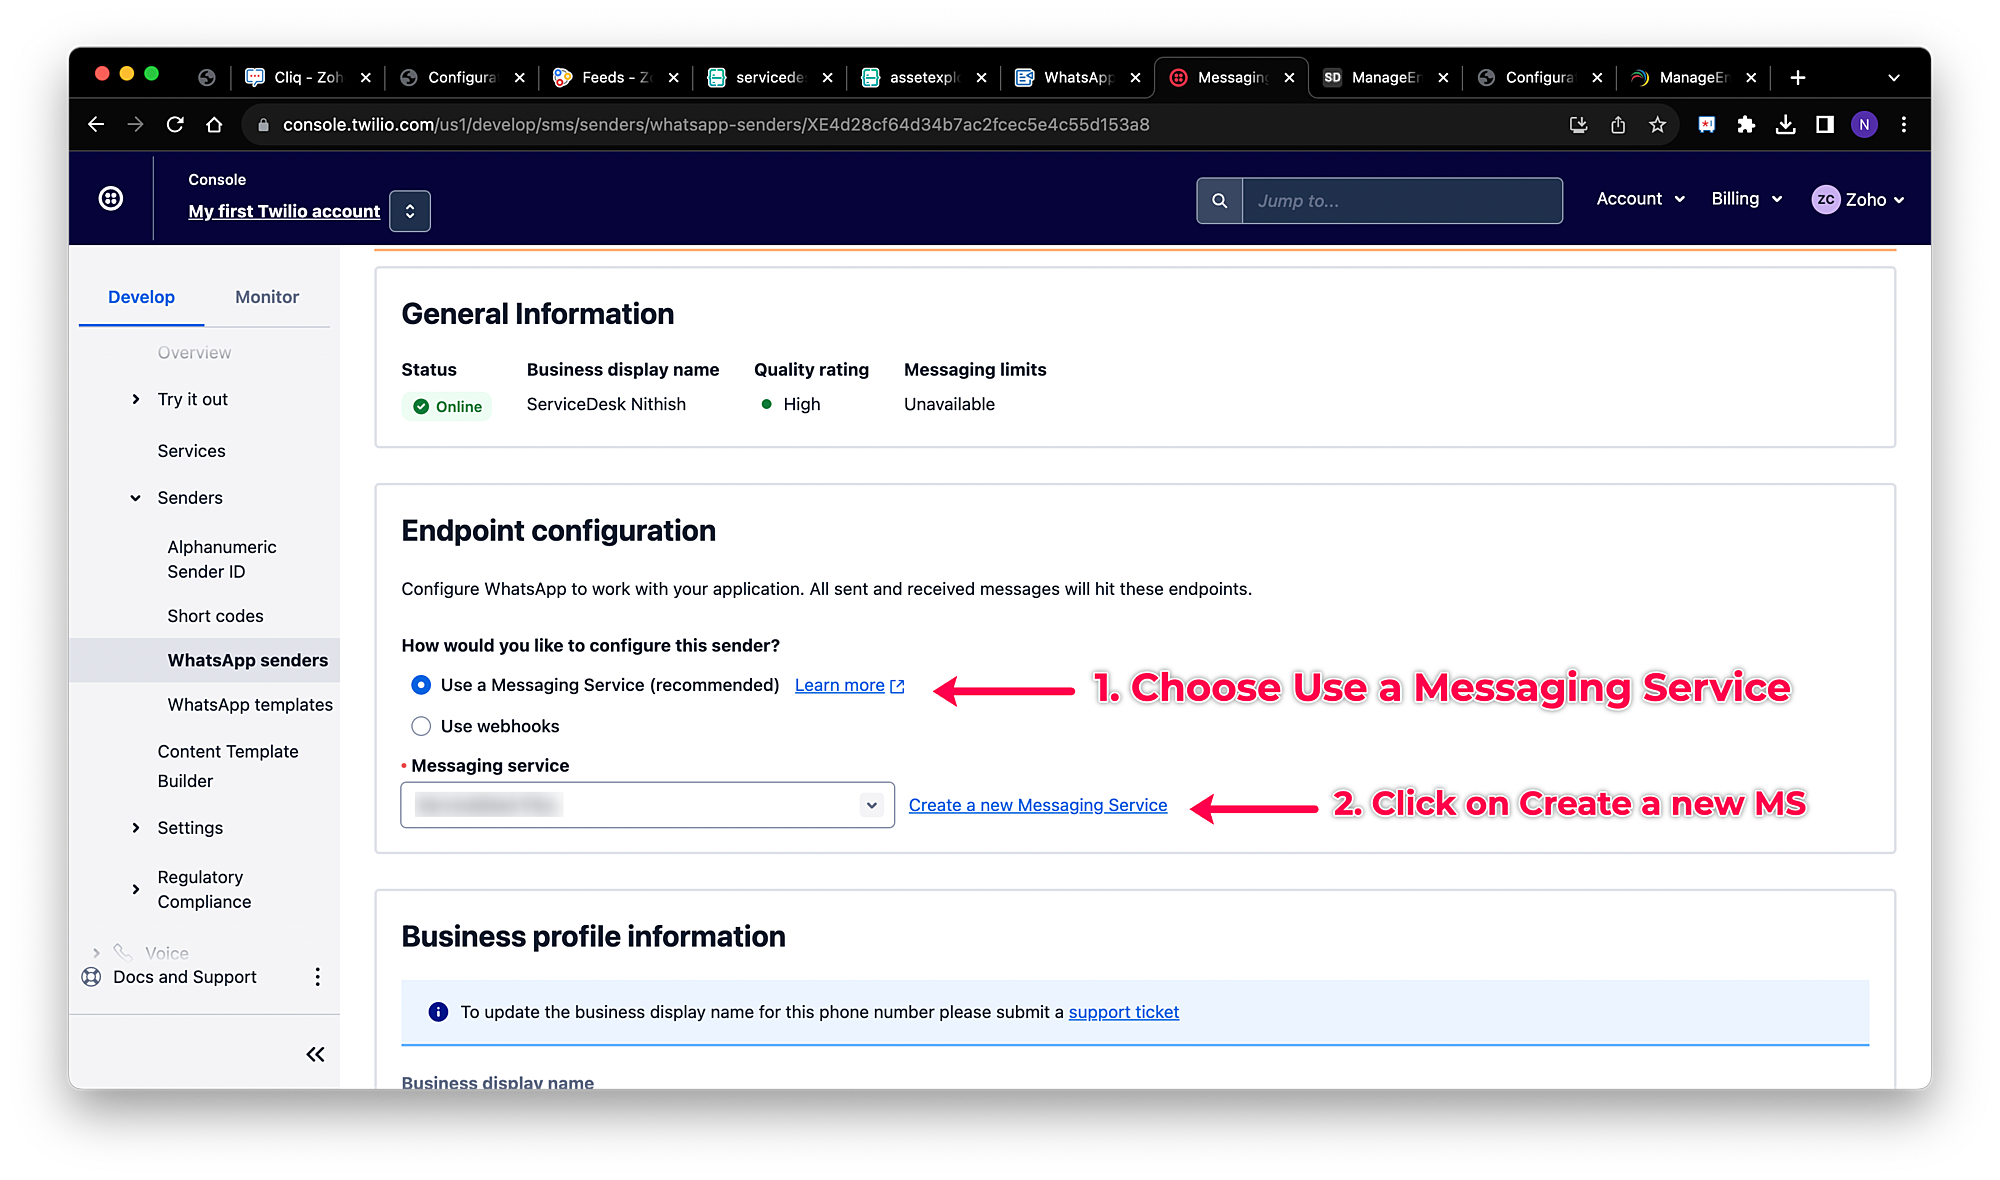Screen dimensions: 2000x1180
Task: Open the browser extensions puzzle icon
Action: click(1746, 125)
